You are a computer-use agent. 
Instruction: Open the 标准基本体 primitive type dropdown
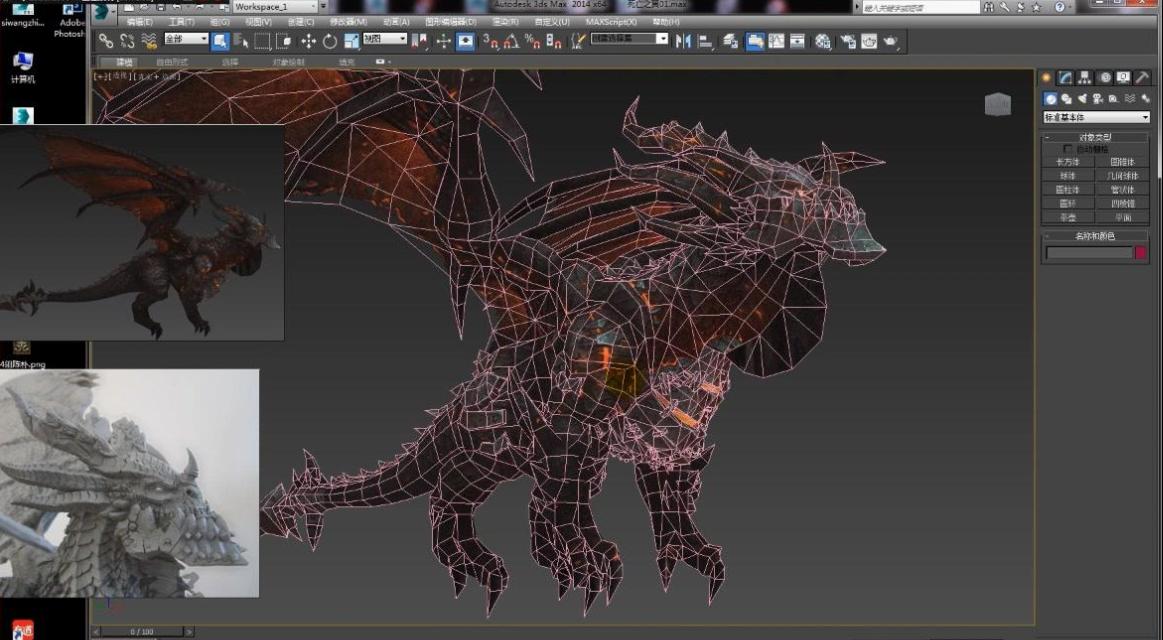pos(1096,117)
